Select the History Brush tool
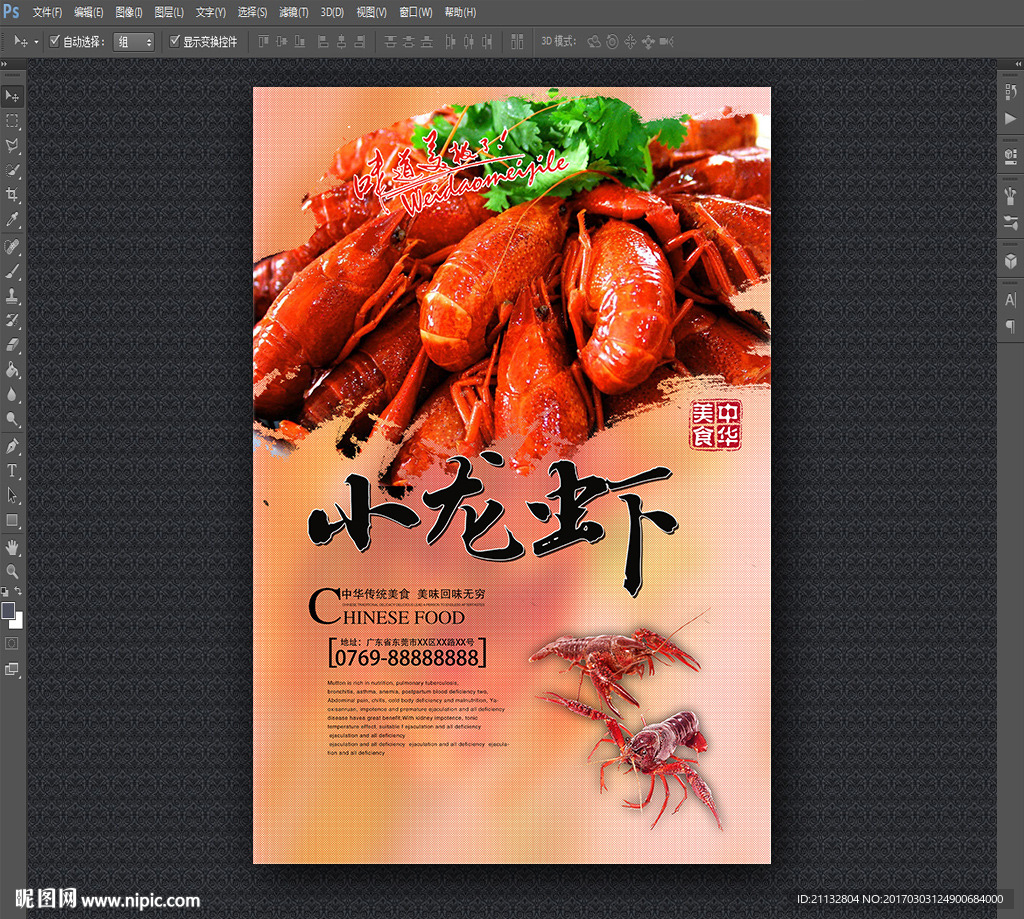Screen dimensions: 1024x919 [x=12, y=320]
